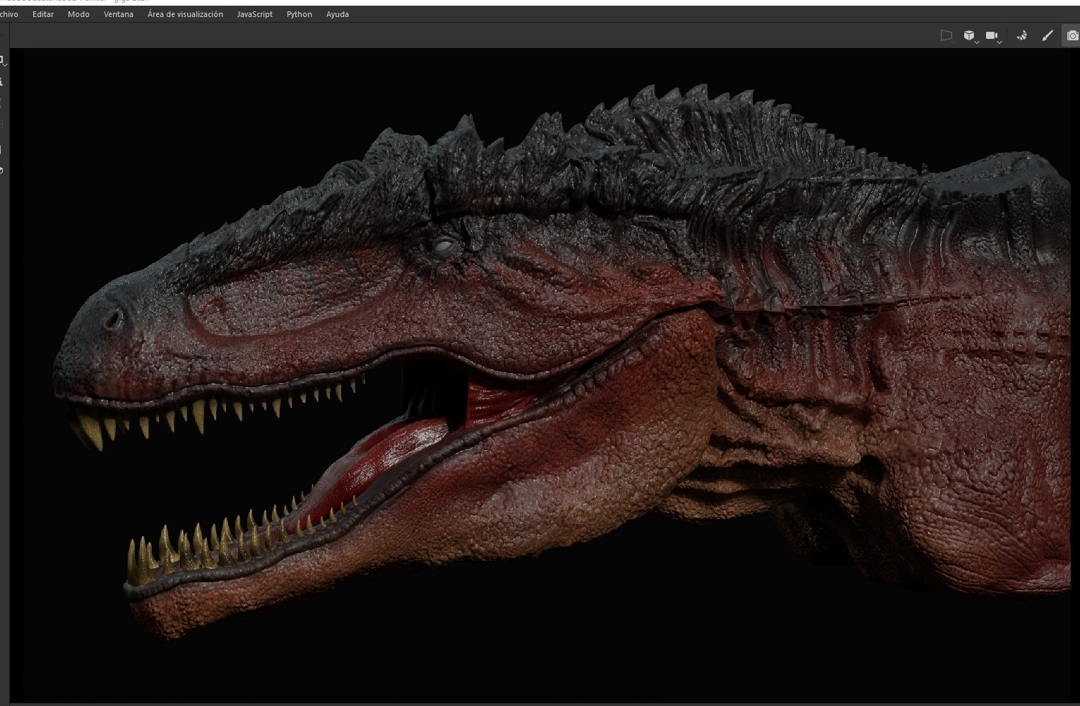Expand the chevron beneath the video camera icon
The height and width of the screenshot is (706, 1080).
coord(999,42)
